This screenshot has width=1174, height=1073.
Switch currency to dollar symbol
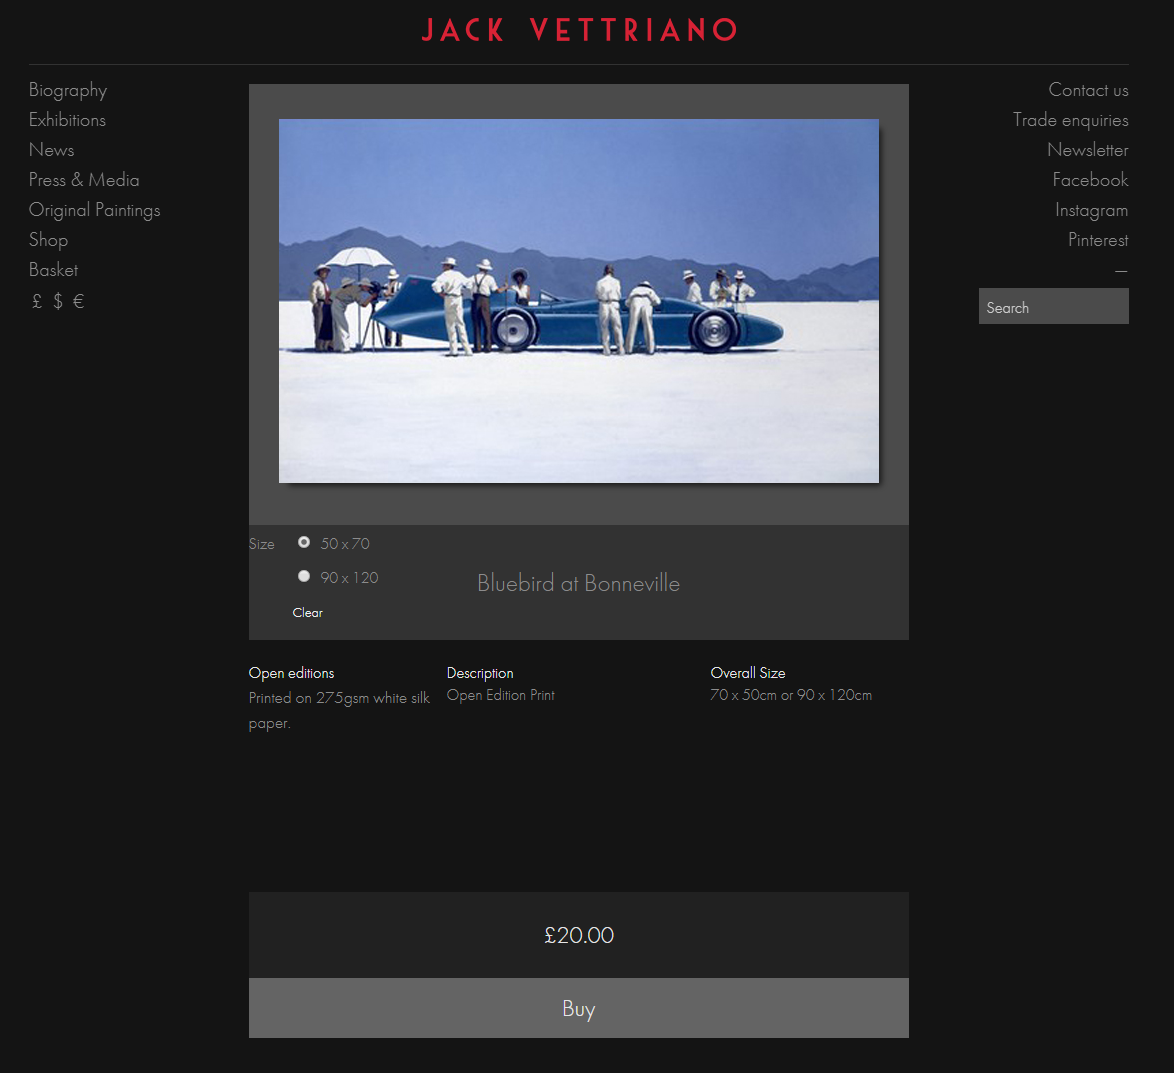pyautogui.click(x=58, y=301)
